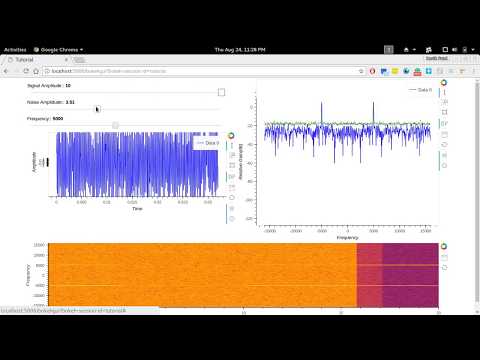Open a new browser tab
480x360 pixels.
80,60
